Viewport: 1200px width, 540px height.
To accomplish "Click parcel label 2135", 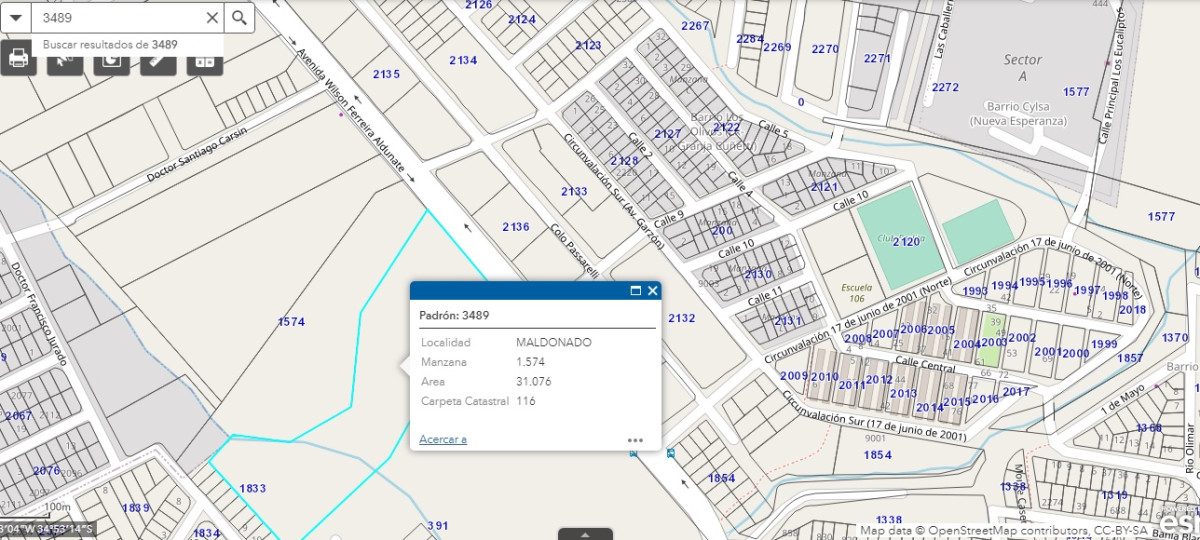I will pyautogui.click(x=386, y=74).
